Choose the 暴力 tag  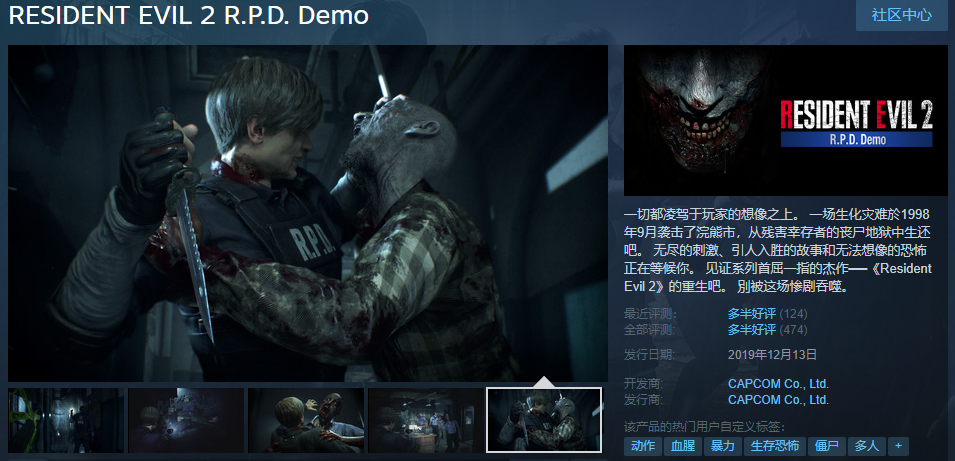coord(722,446)
